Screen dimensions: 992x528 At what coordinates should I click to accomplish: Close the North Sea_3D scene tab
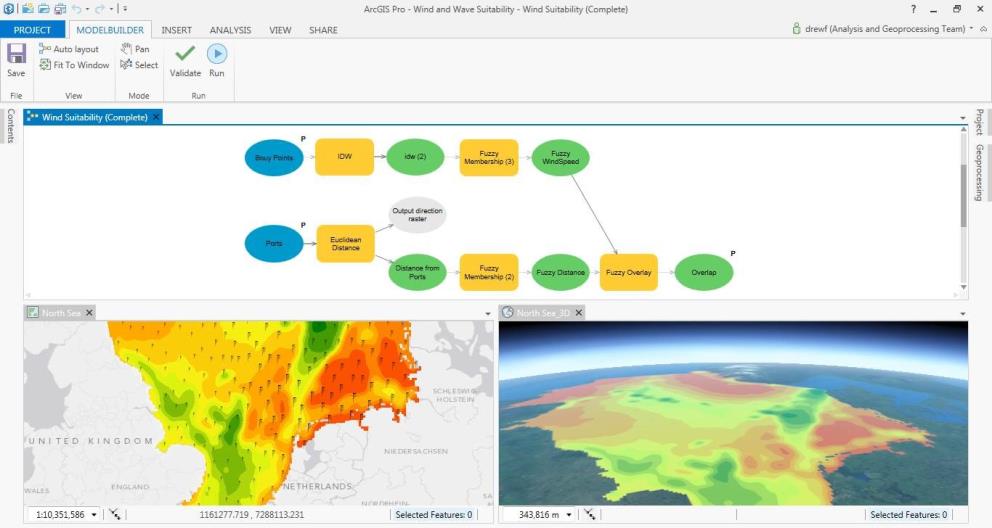[x=578, y=312]
